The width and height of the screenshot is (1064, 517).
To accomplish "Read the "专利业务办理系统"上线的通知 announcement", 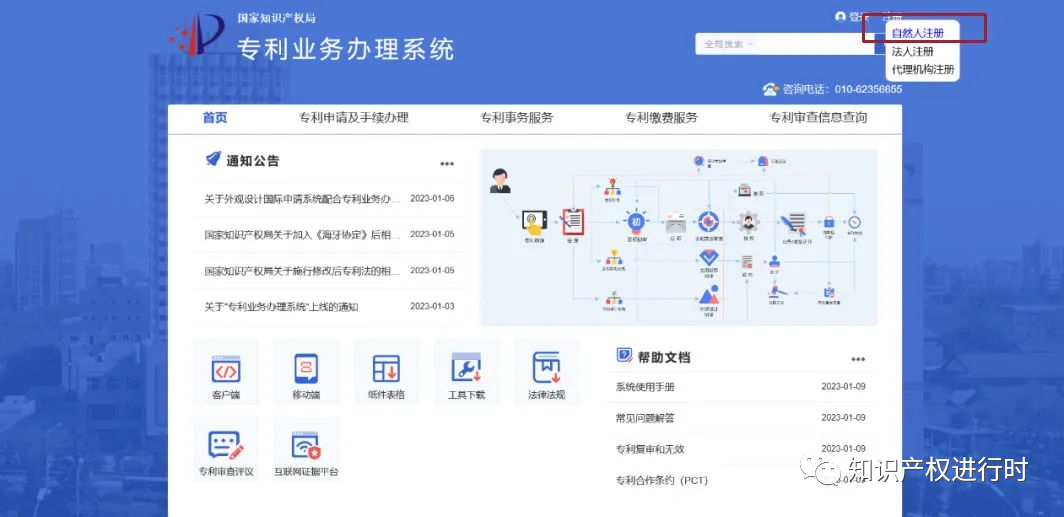I will click(x=281, y=307).
